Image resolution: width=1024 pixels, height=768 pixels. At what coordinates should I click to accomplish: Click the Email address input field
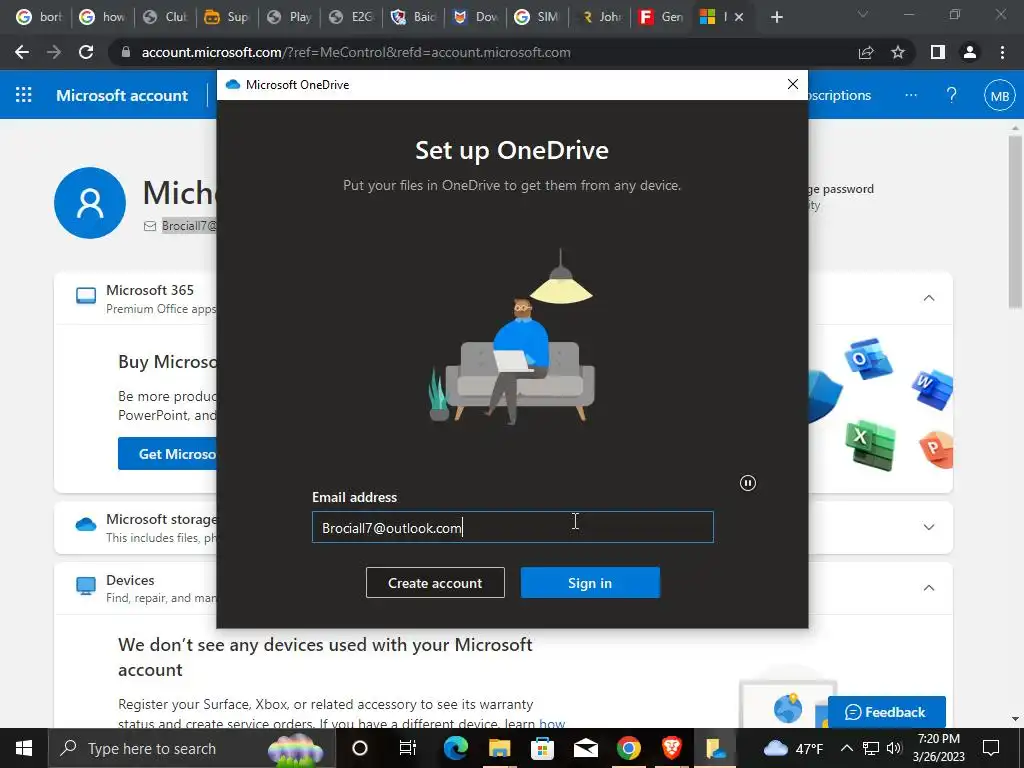pyautogui.click(x=513, y=527)
